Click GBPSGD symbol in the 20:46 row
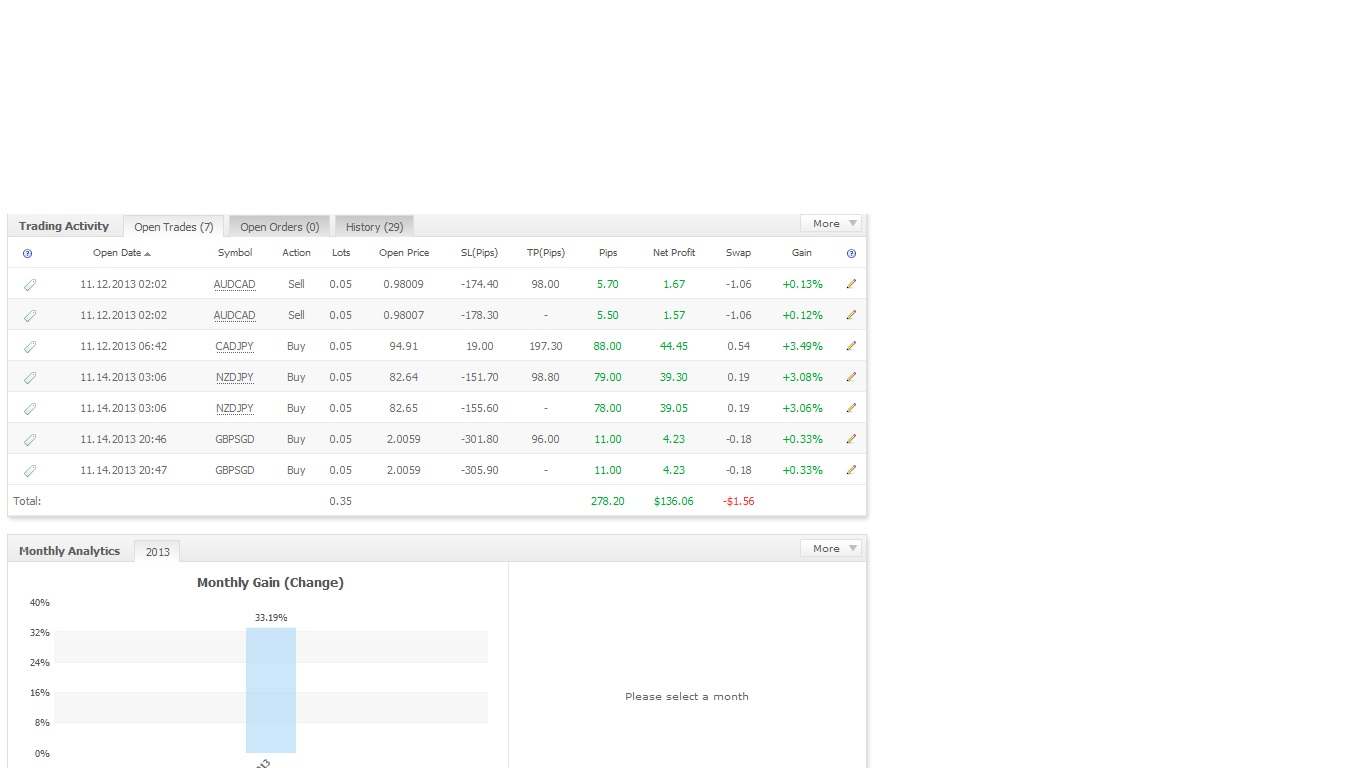The image size is (1366, 768). point(235,439)
